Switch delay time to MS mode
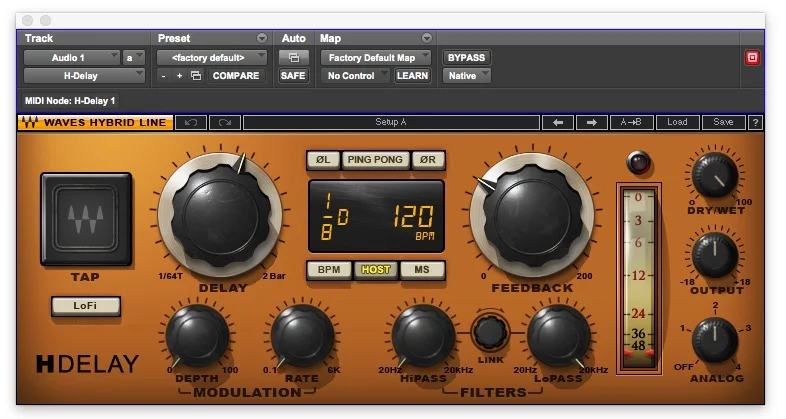The width and height of the screenshot is (786, 419). point(422,270)
